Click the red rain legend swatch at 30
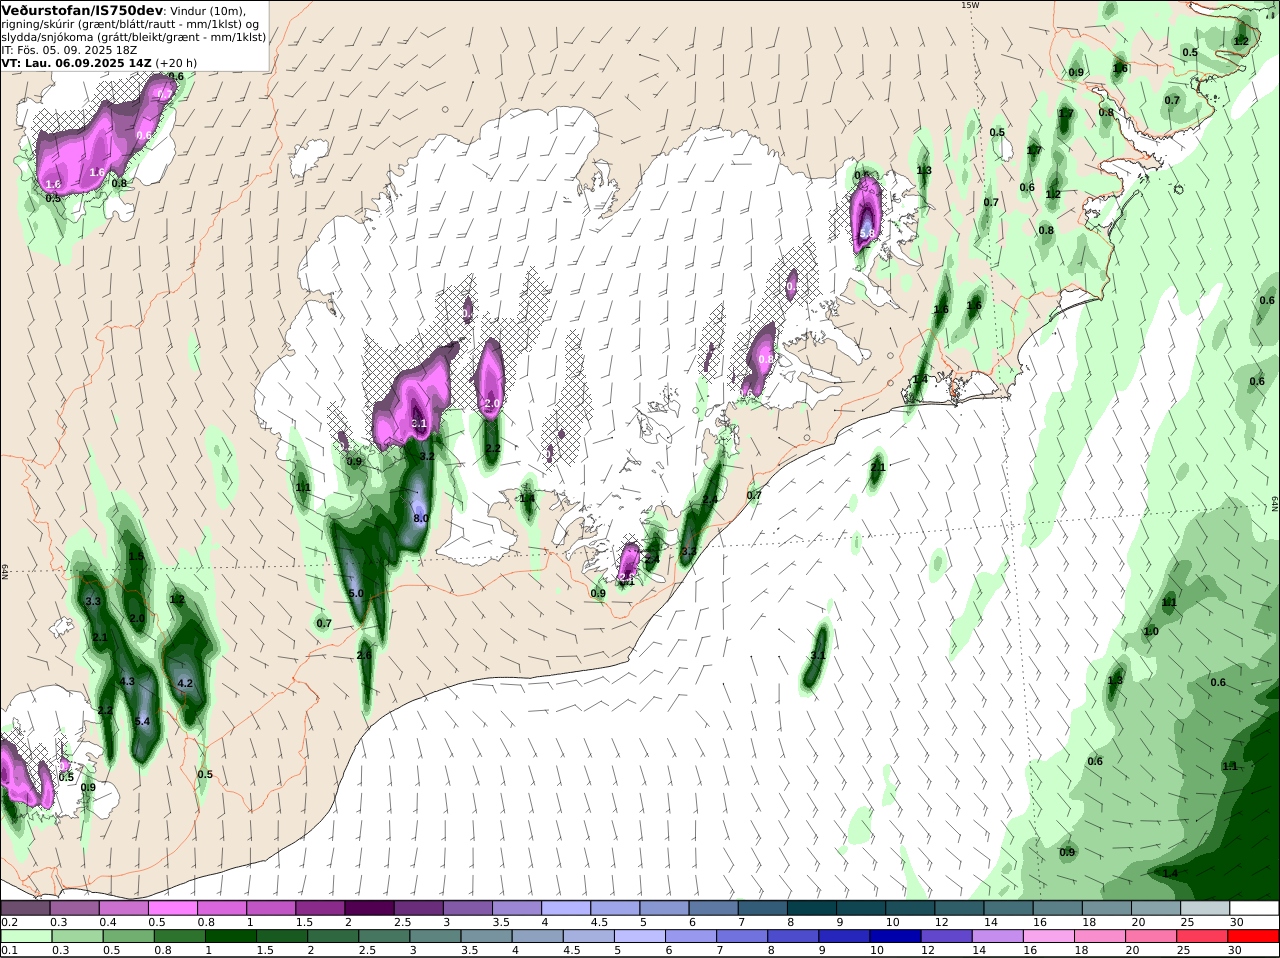The image size is (1280, 958). (x=1252, y=936)
